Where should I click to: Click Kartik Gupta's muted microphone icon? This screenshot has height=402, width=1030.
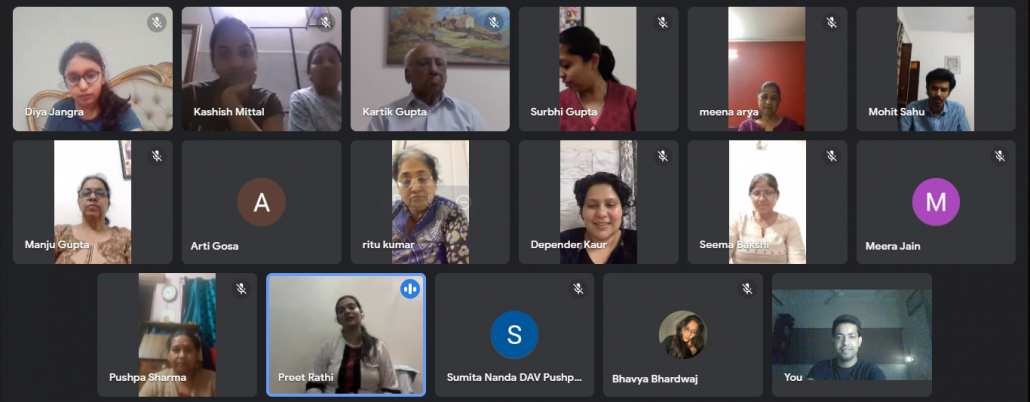click(494, 23)
